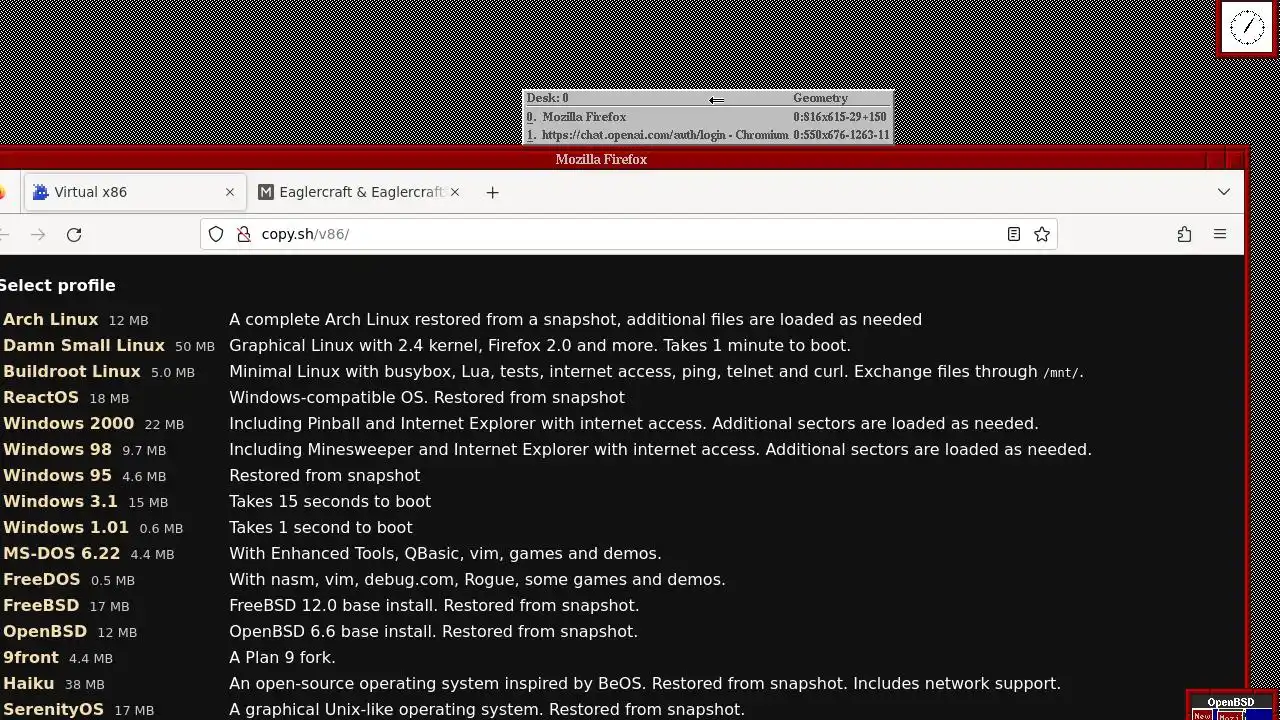Bookmark this page with the star icon

(x=1042, y=234)
